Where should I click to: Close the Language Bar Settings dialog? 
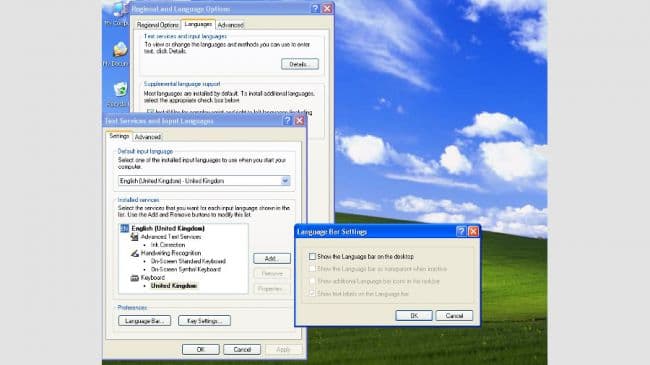473,231
